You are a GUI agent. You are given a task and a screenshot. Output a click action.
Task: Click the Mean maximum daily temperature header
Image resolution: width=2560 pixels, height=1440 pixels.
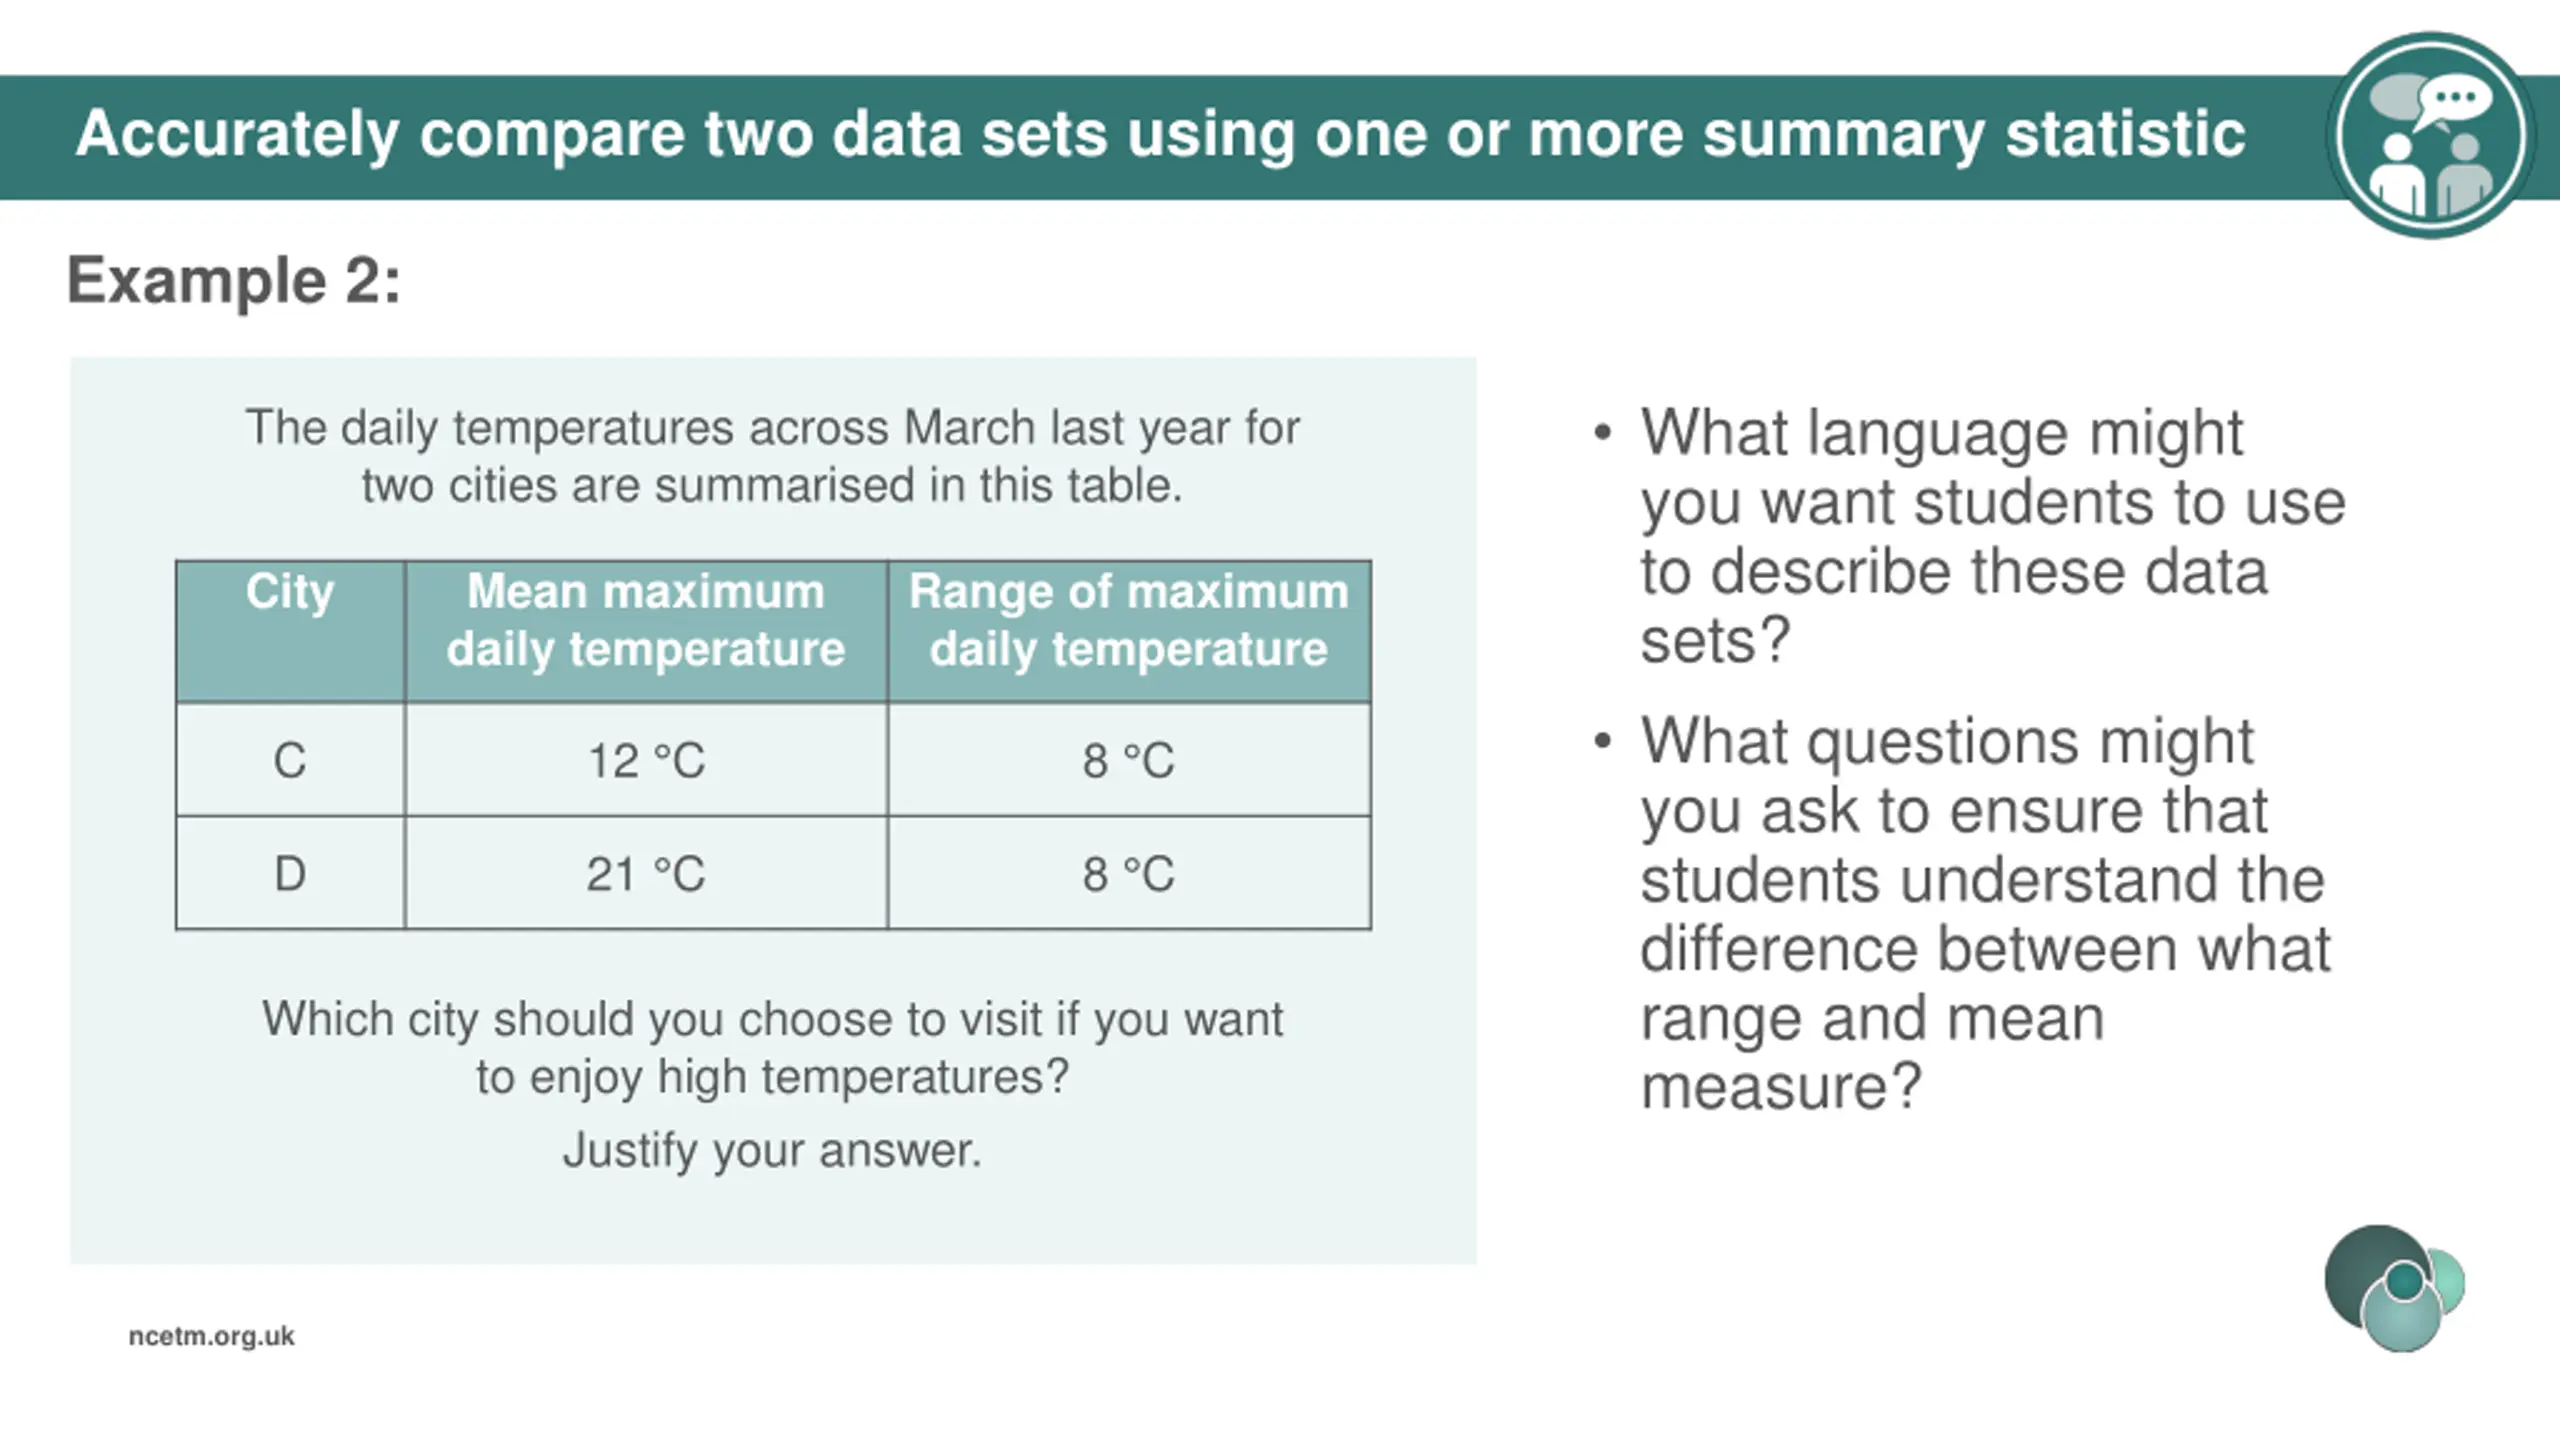click(646, 631)
